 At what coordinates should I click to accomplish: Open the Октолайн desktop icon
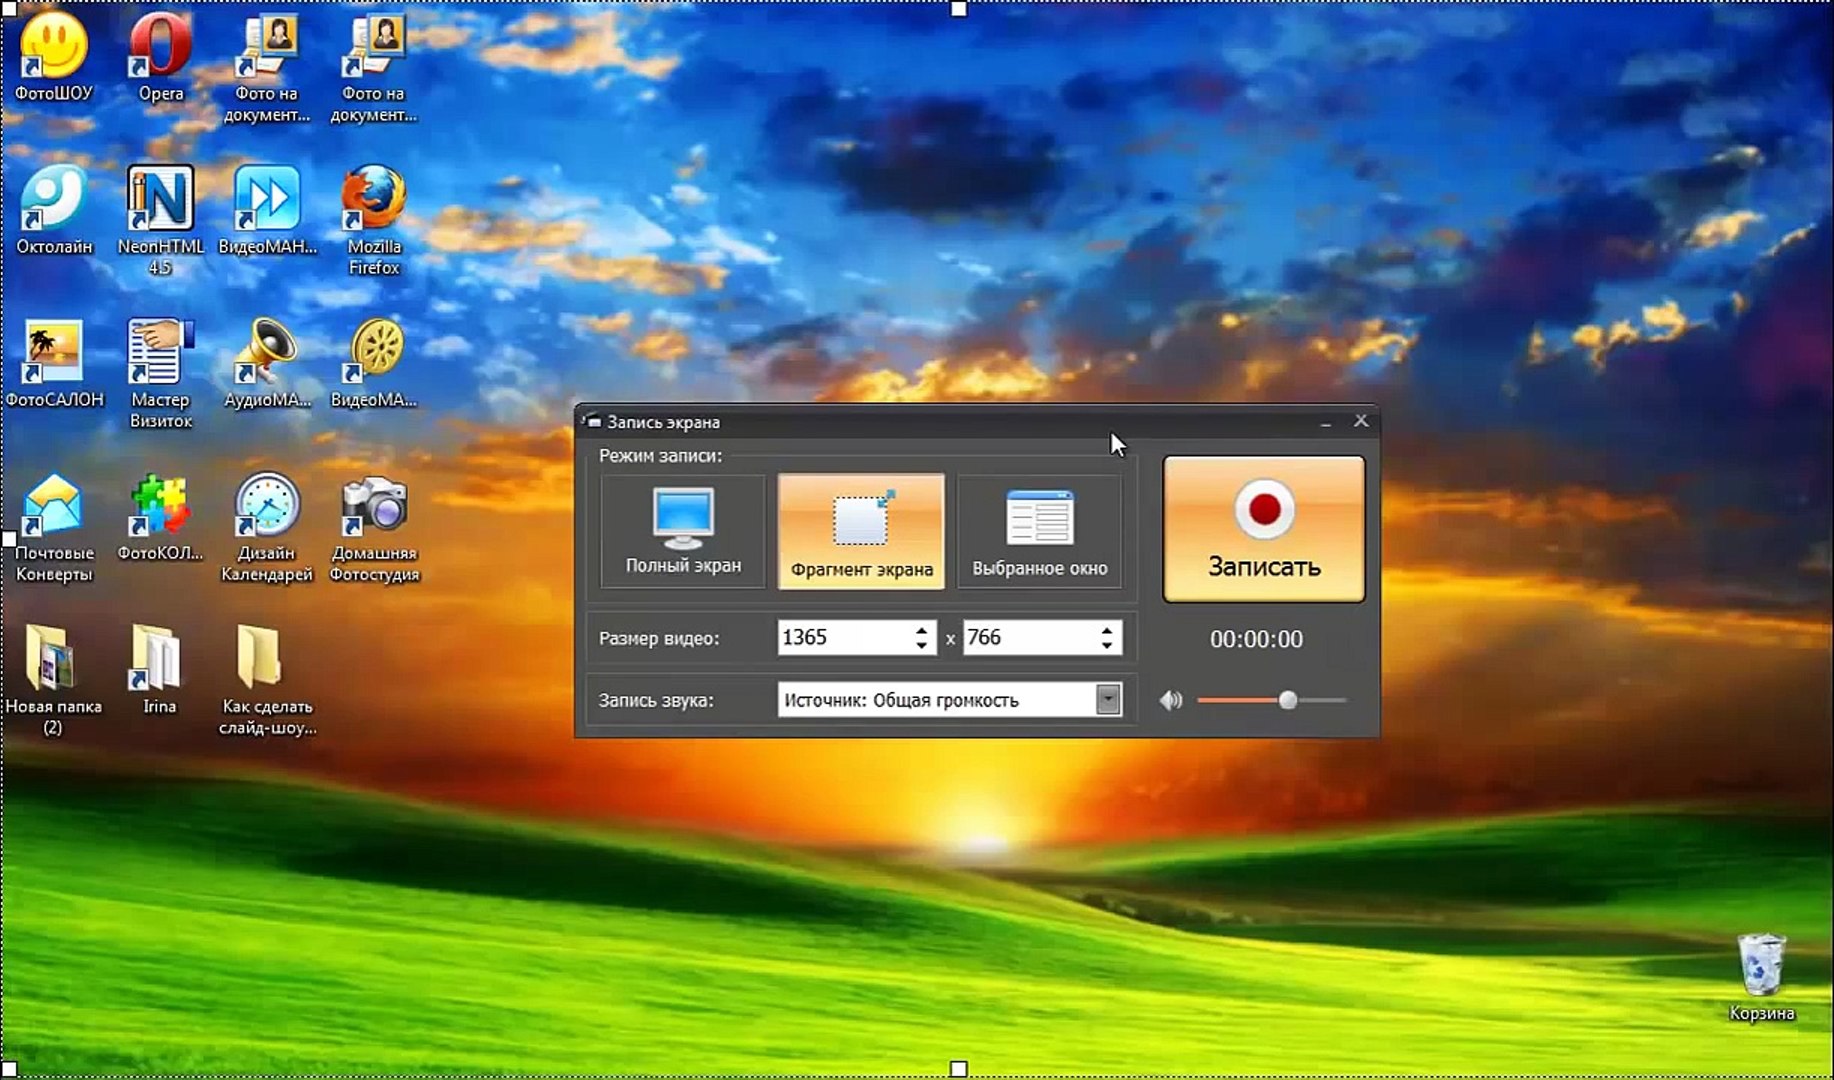[54, 210]
